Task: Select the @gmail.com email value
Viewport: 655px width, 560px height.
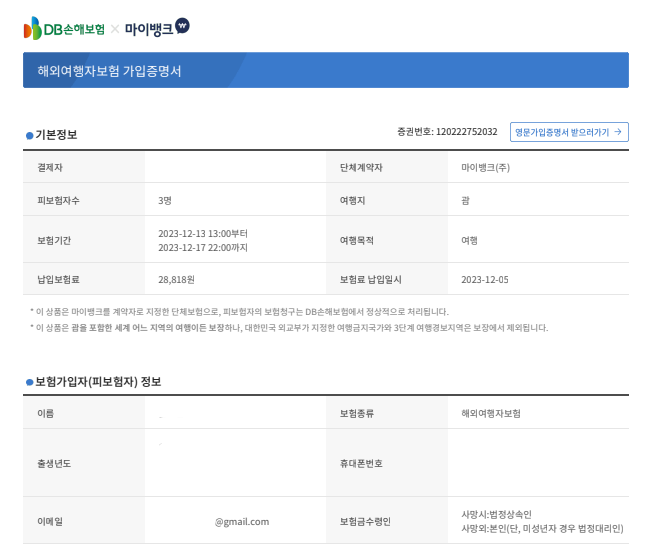Action: coord(242,522)
